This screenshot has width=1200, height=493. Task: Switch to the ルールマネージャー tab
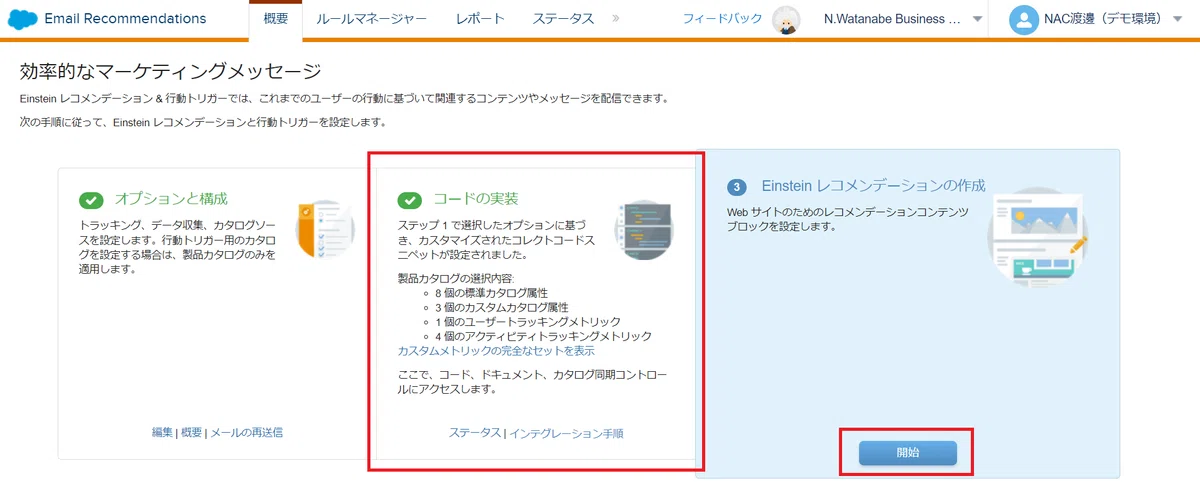[371, 19]
